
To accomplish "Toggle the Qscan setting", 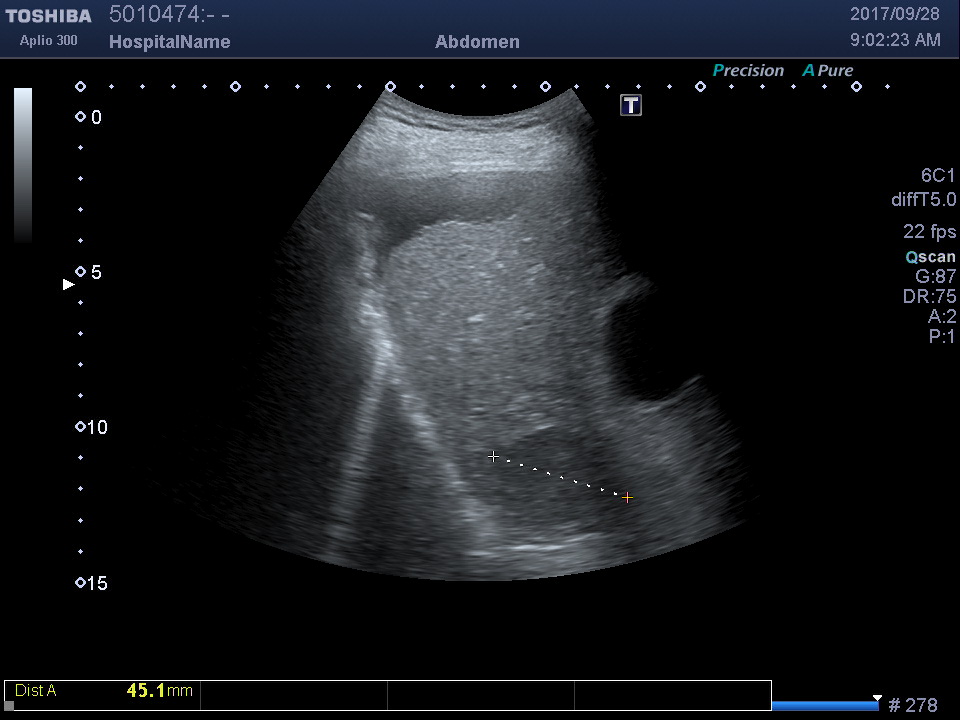I will (x=930, y=257).
